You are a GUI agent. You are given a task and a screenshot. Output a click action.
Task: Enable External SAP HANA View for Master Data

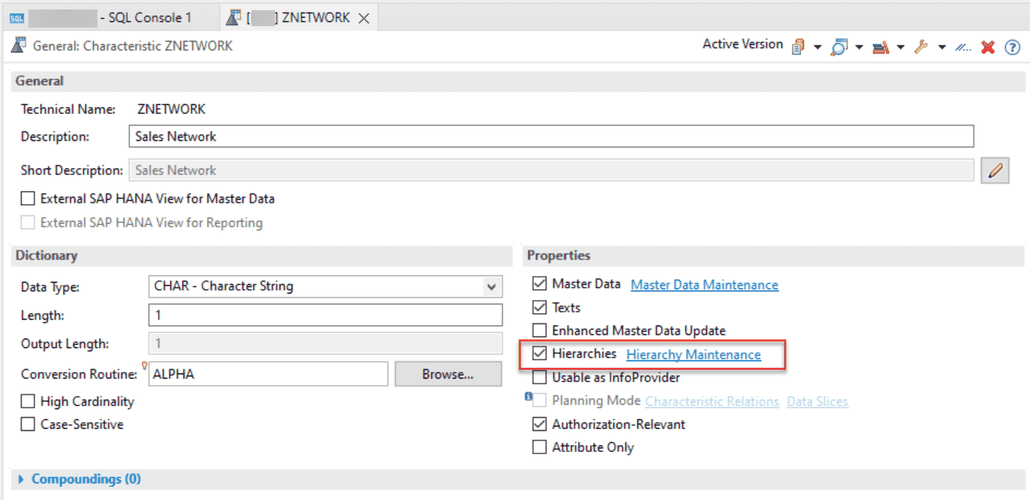pyautogui.click(x=28, y=199)
